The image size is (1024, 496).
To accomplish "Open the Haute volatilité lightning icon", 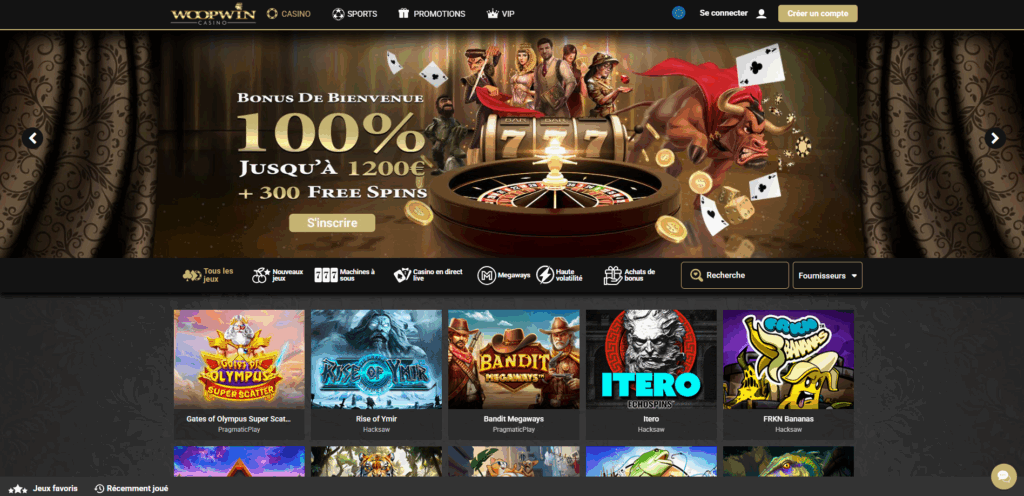I will [x=545, y=275].
